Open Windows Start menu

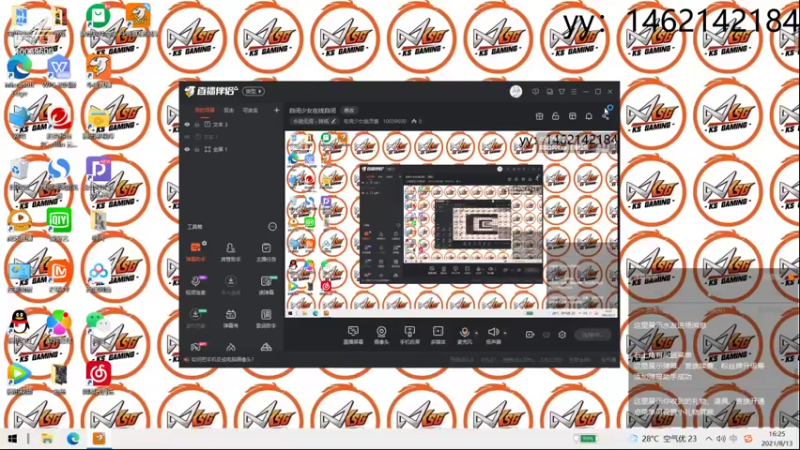coord(13,439)
